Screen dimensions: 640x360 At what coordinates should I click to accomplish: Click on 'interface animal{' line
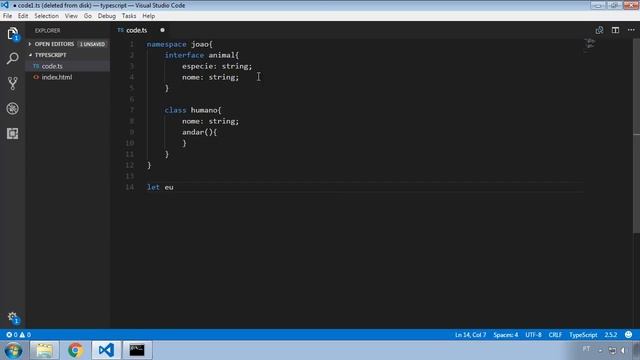point(202,55)
